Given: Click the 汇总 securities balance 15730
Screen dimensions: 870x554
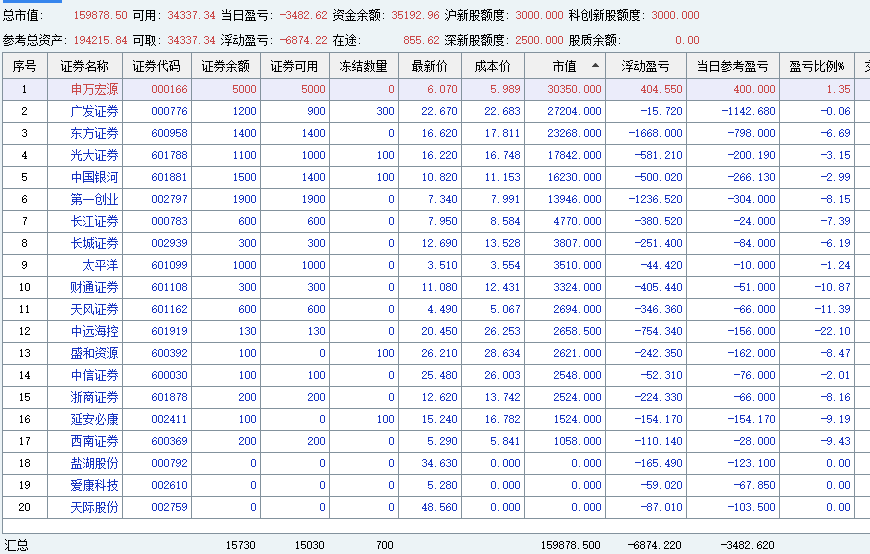Looking at the screenshot, I should point(240,545).
